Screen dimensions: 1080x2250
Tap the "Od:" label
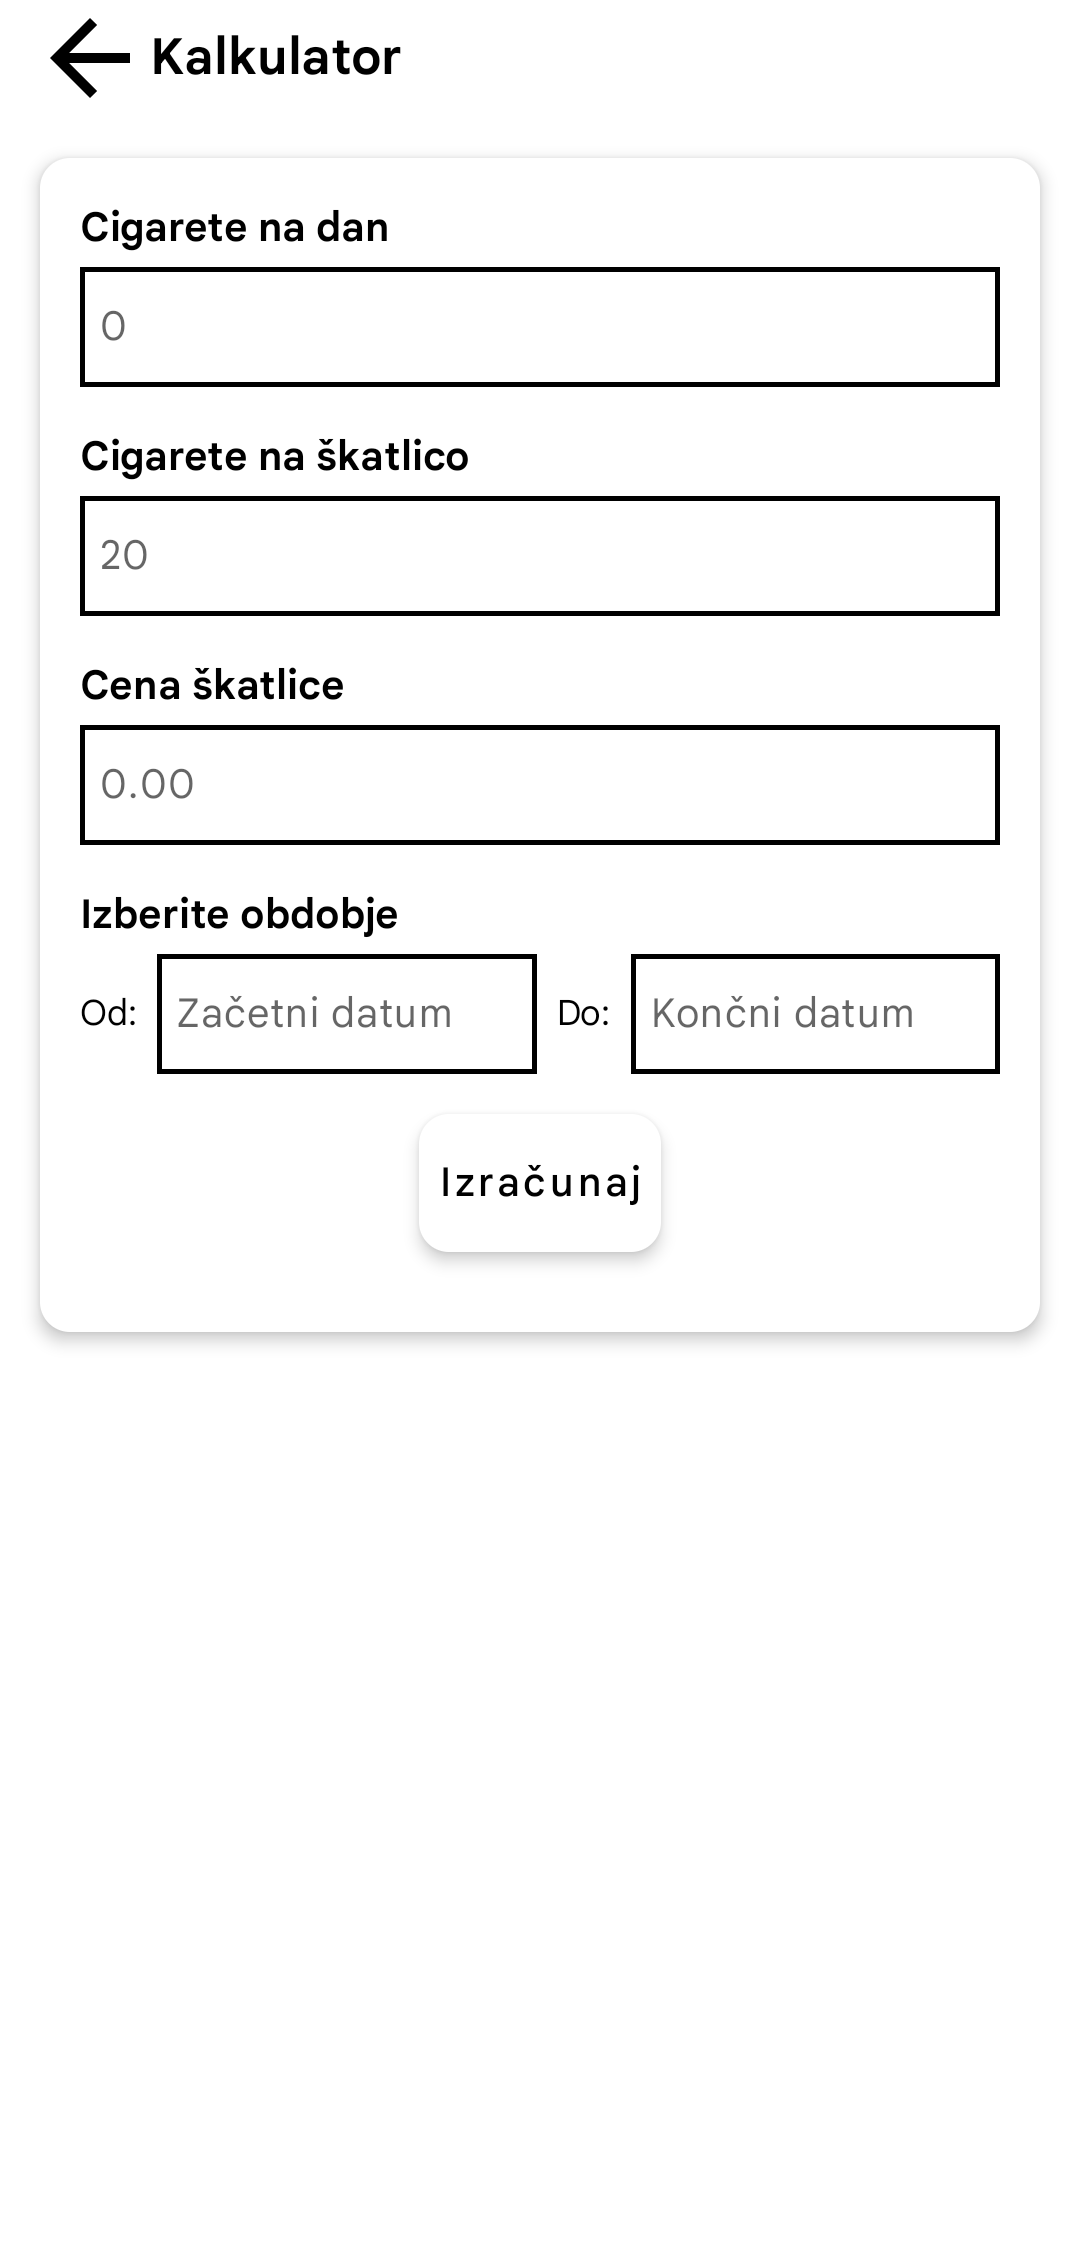point(108,1014)
